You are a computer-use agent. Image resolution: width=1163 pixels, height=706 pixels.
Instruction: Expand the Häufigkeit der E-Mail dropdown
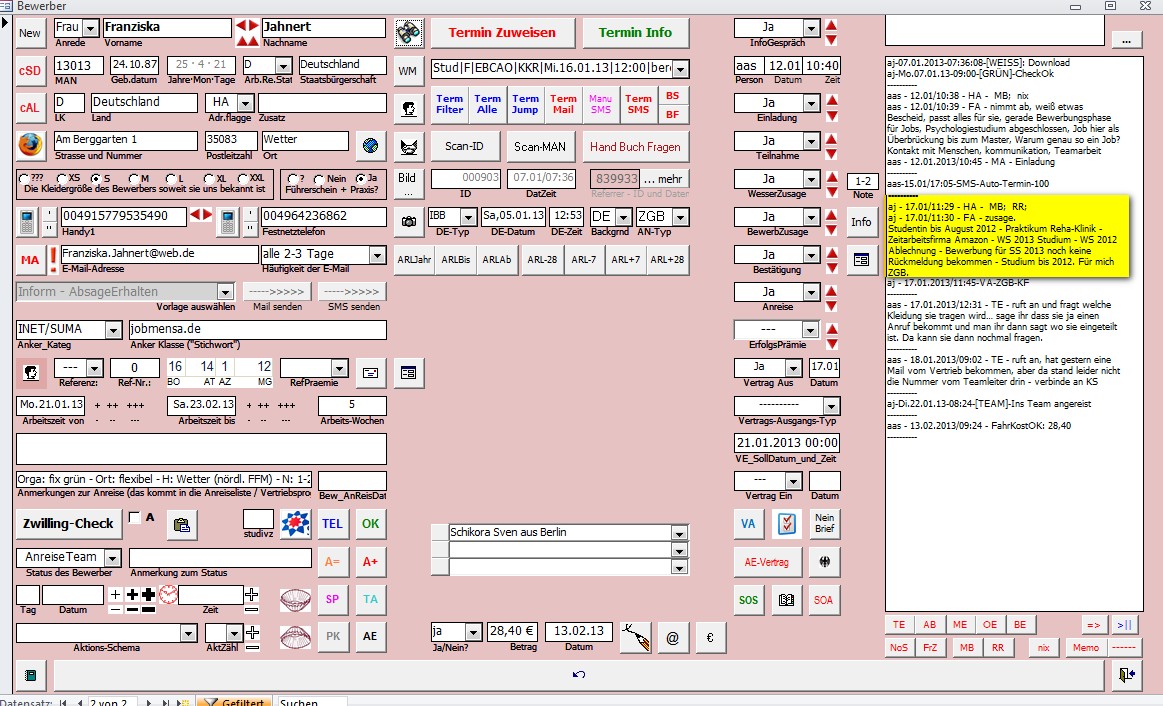(x=376, y=255)
